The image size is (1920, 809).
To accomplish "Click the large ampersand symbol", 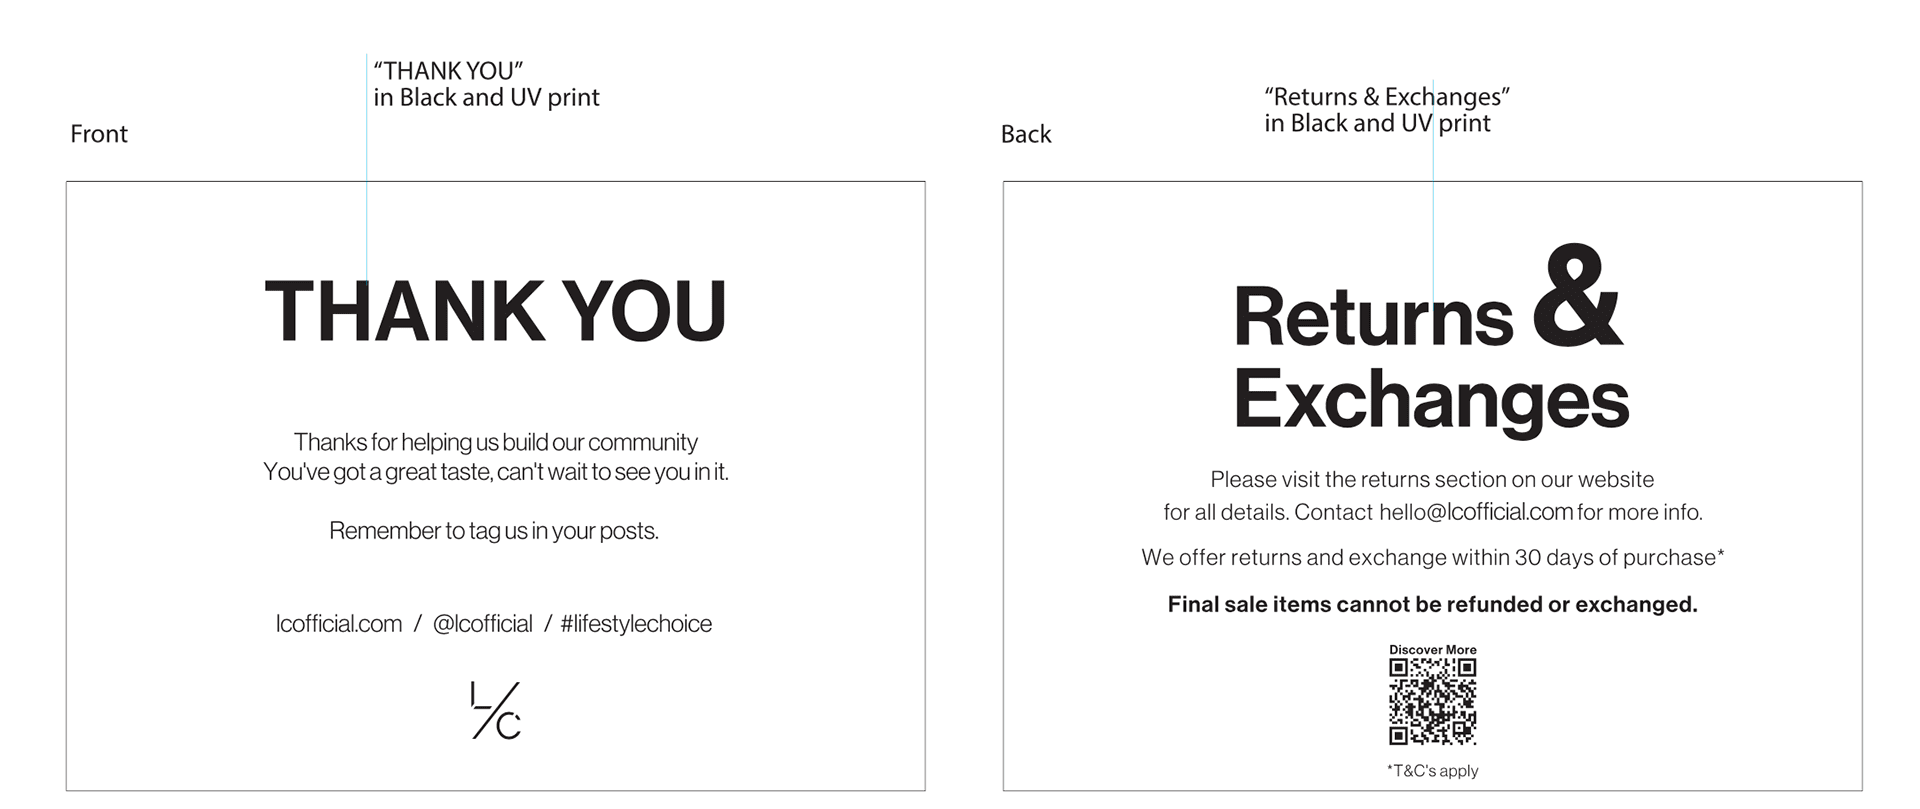I will (x=1577, y=297).
